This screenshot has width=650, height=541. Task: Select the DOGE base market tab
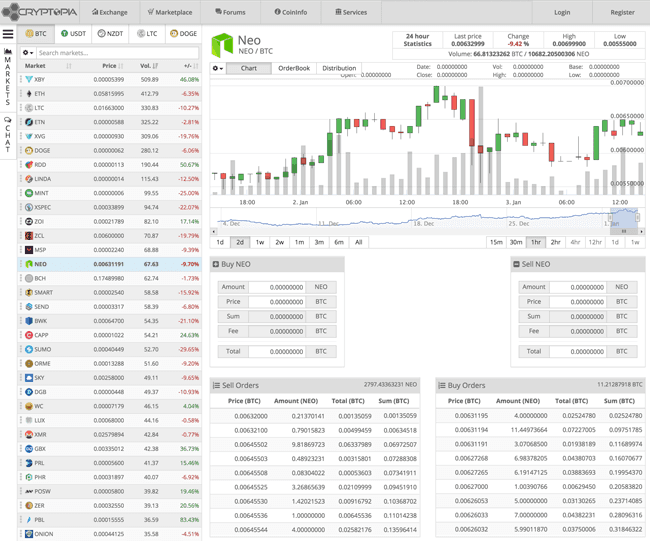pyautogui.click(x=184, y=34)
